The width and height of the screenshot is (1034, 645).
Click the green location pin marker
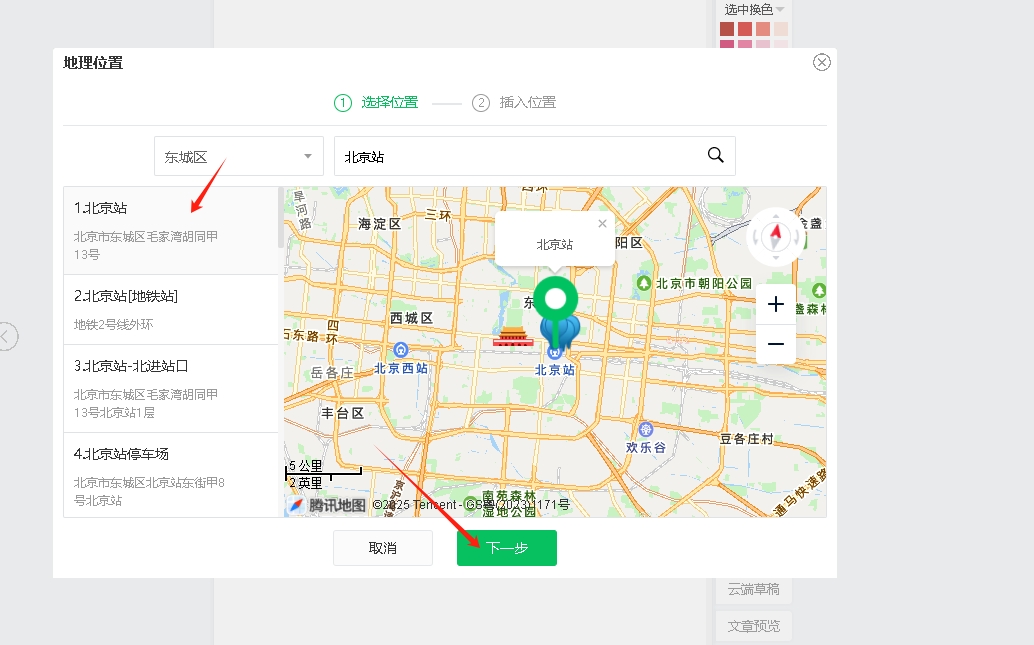[554, 299]
